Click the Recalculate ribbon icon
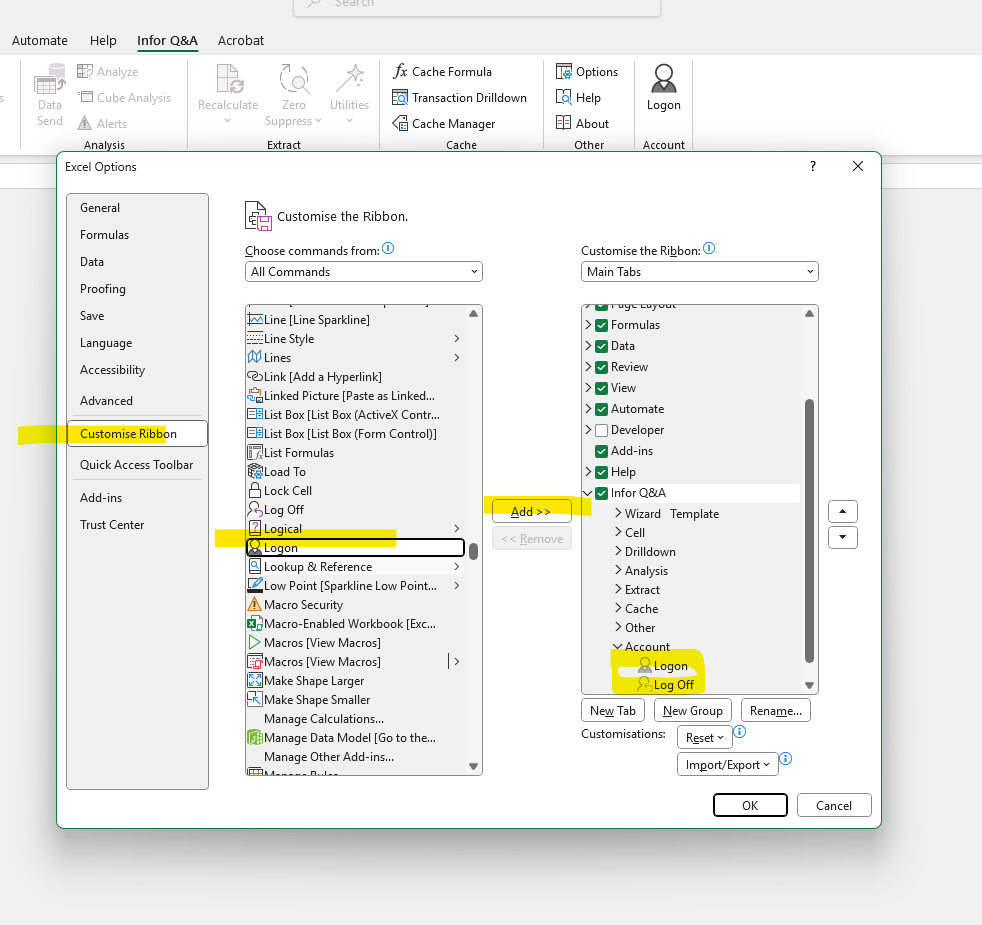Viewport: 982px width, 925px height. pos(229,79)
